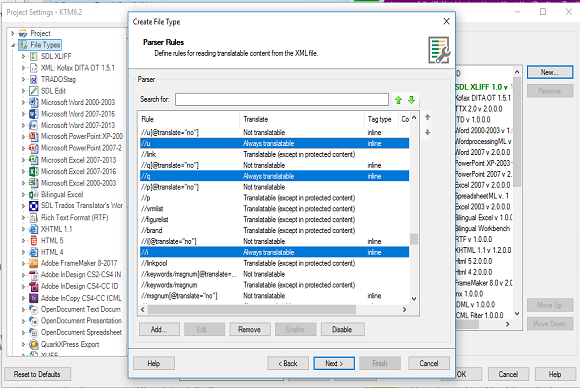Viewport: 580px width, 388px height.
Task: Click the Next > button
Action: pyautogui.click(x=334, y=363)
